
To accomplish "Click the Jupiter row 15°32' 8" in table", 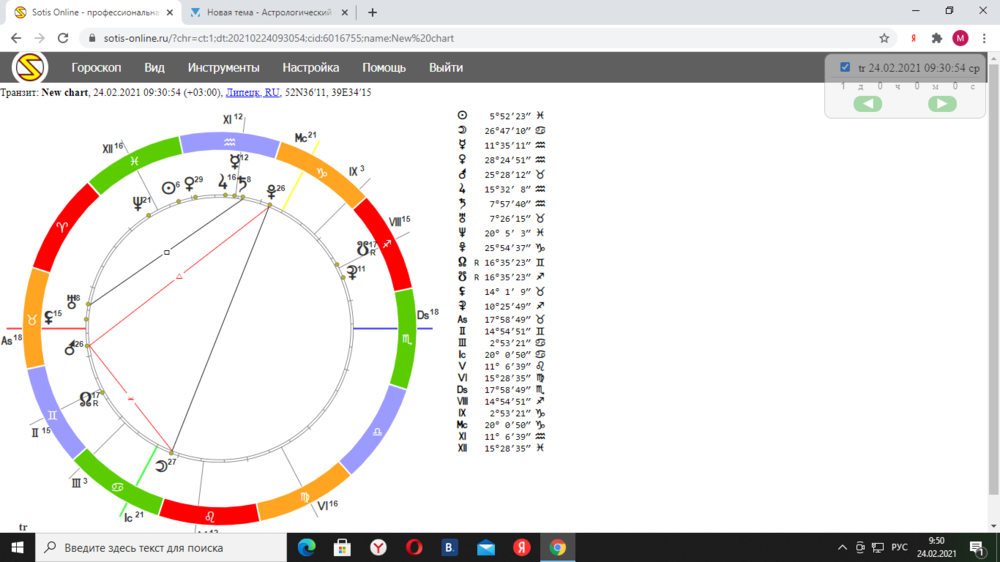I will [501, 189].
